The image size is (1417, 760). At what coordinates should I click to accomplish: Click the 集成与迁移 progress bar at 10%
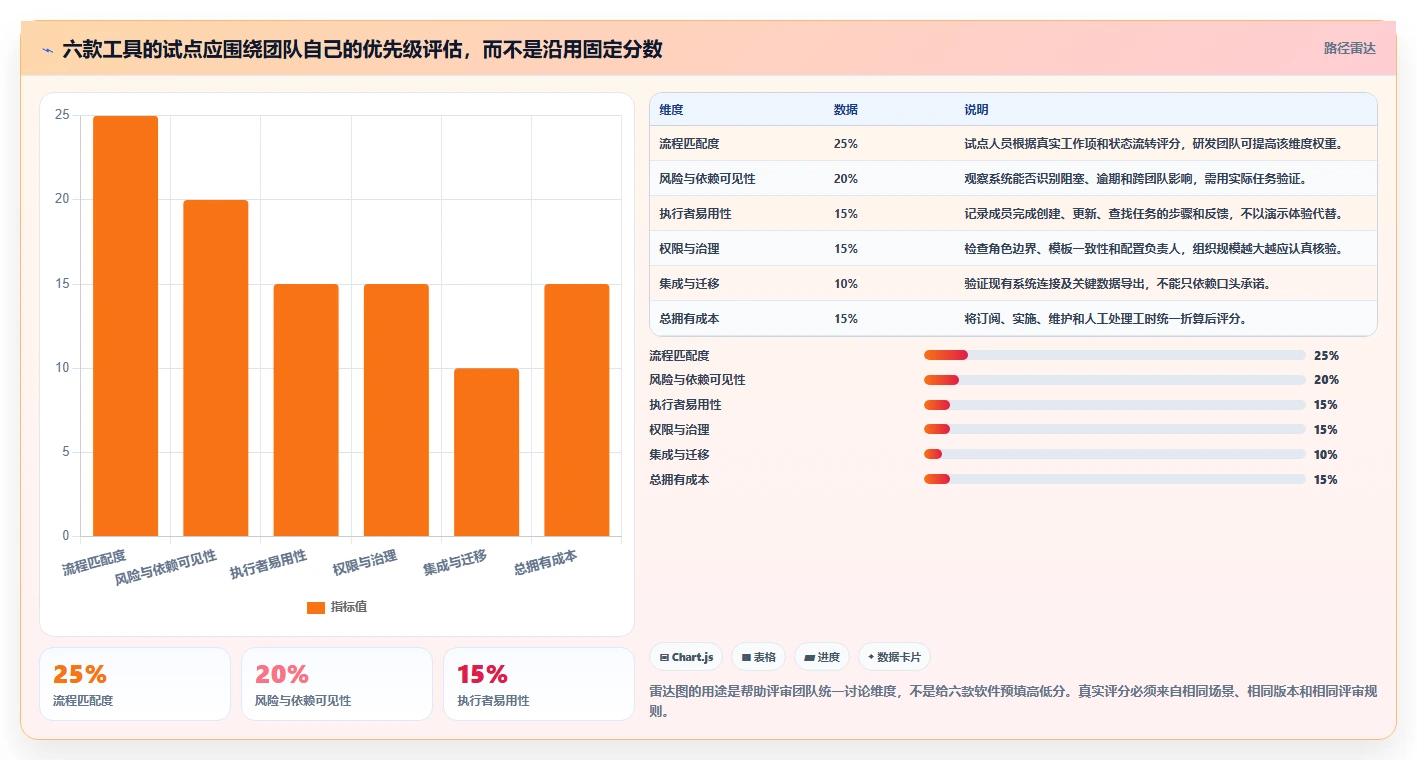pyautogui.click(x=1114, y=455)
